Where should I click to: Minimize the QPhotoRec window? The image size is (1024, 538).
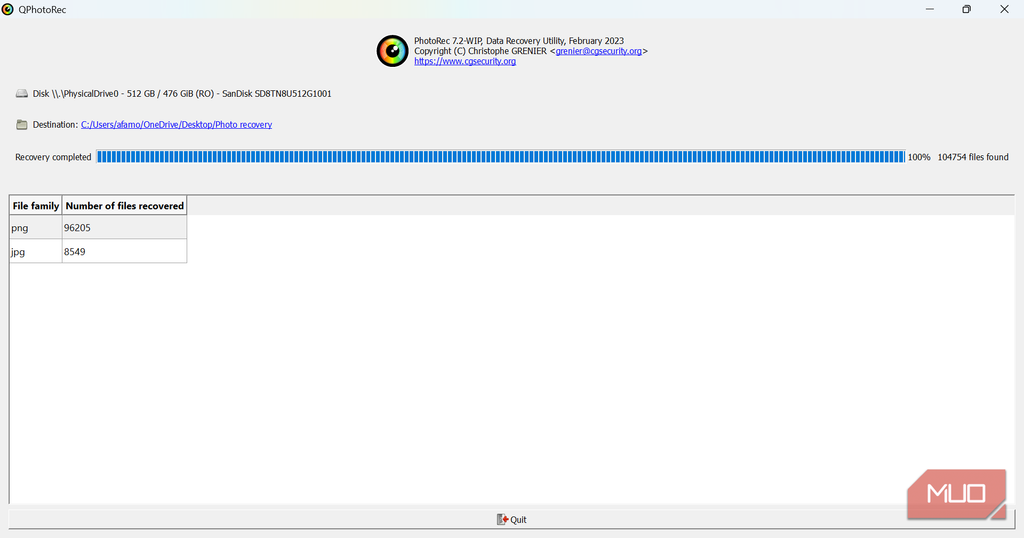click(930, 9)
